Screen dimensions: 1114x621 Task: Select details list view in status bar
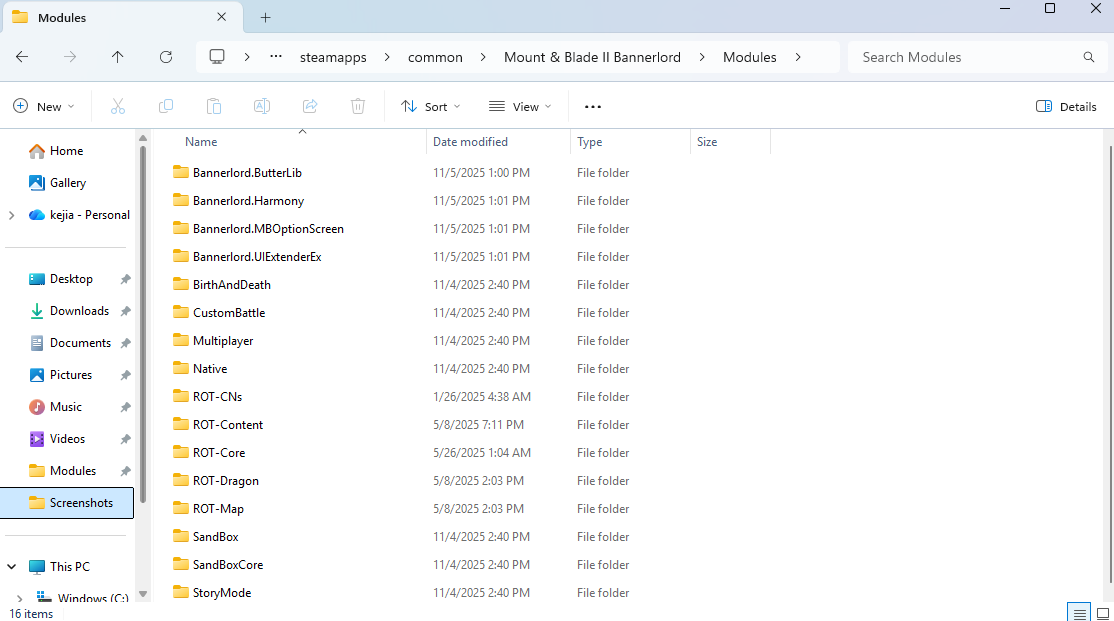(x=1078, y=612)
